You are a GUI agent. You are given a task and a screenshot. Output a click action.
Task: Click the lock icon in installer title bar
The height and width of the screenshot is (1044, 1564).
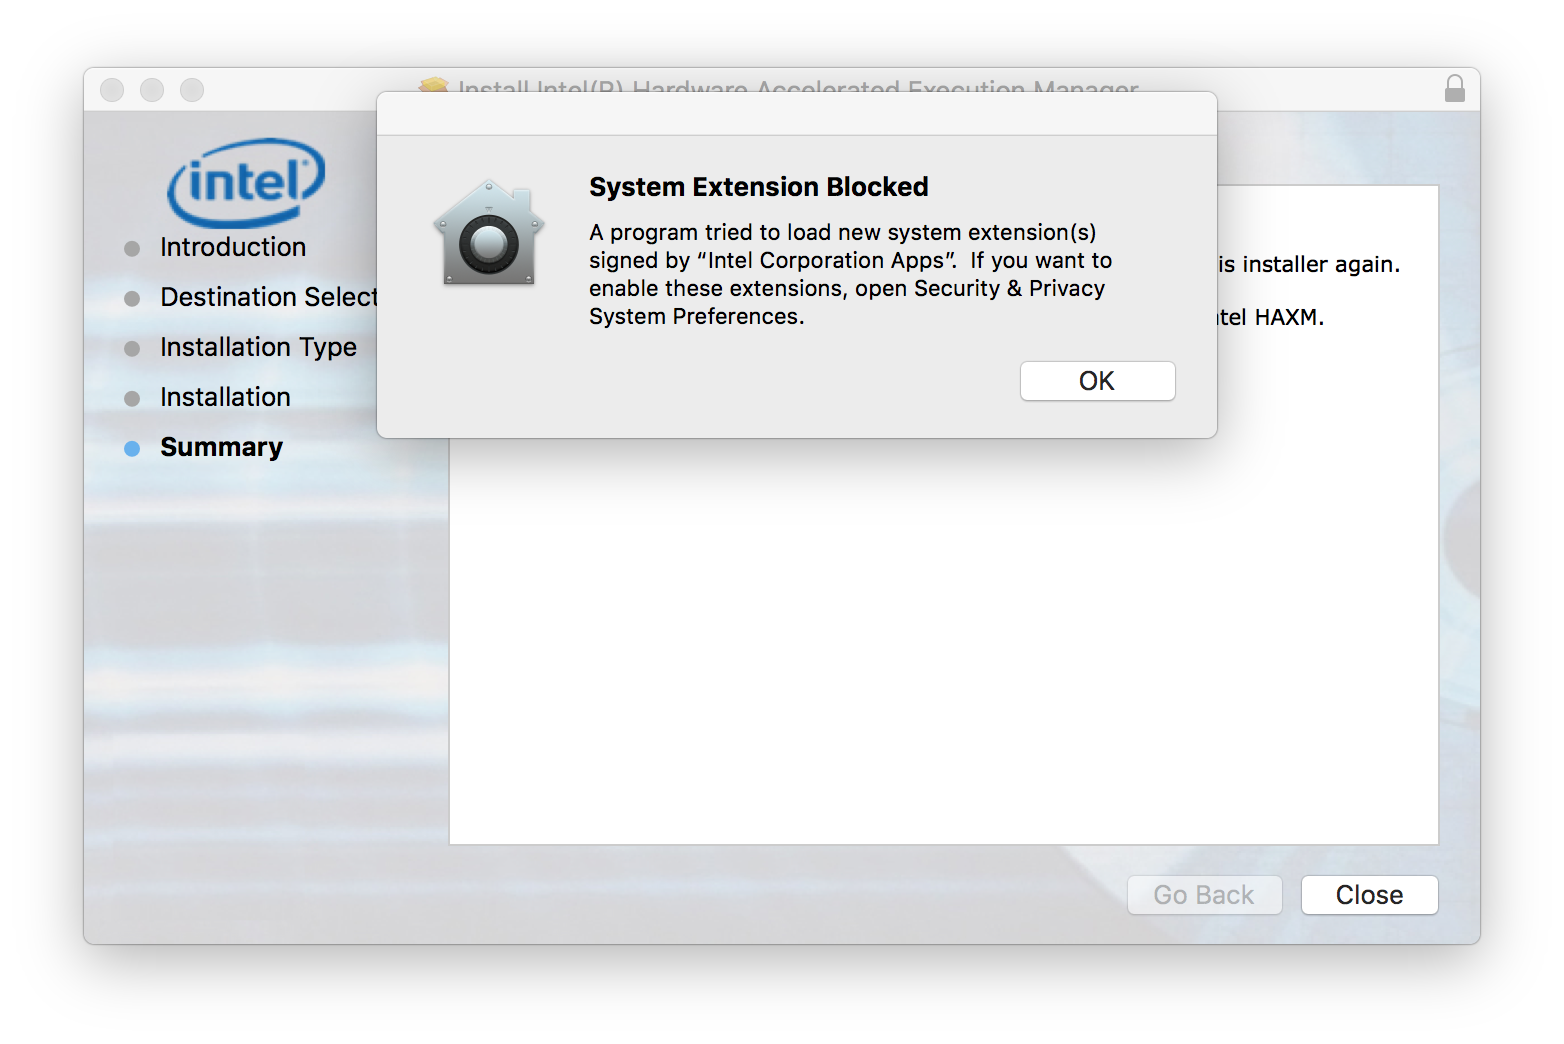pyautogui.click(x=1455, y=88)
